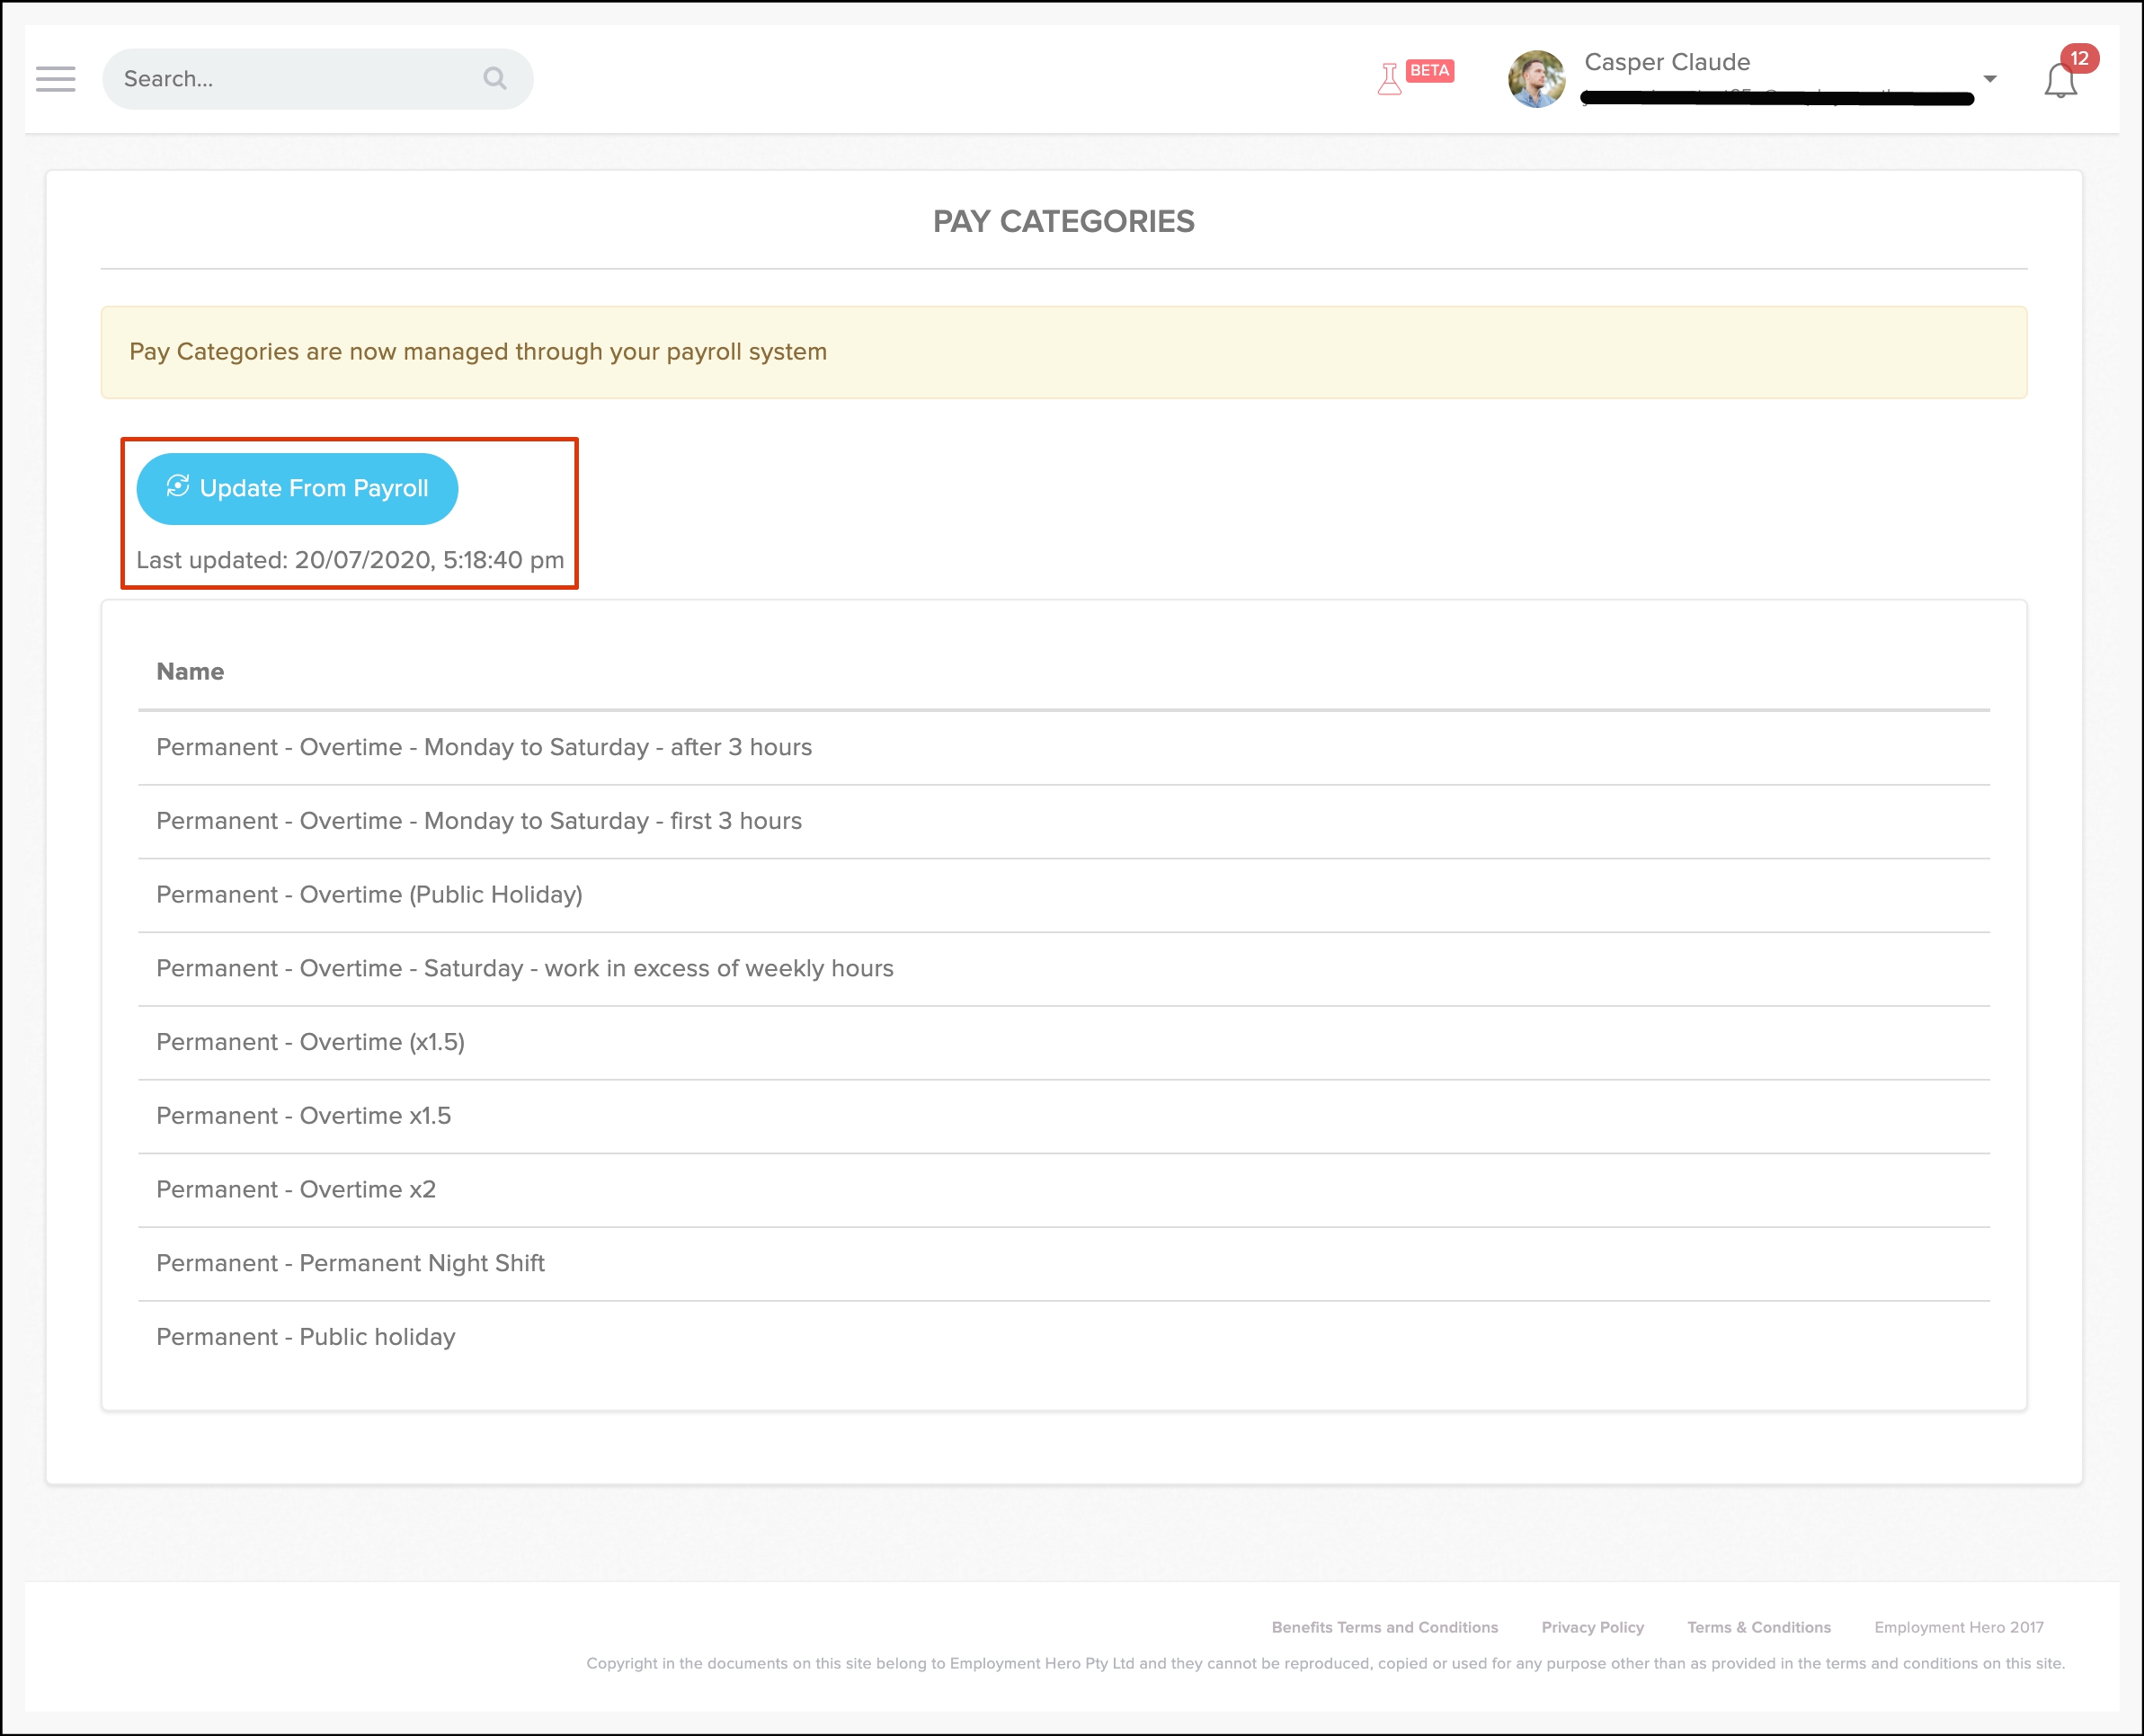Select Permanent - Overtime (Public Holiday) row
The image size is (2144, 1736).
point(369,895)
